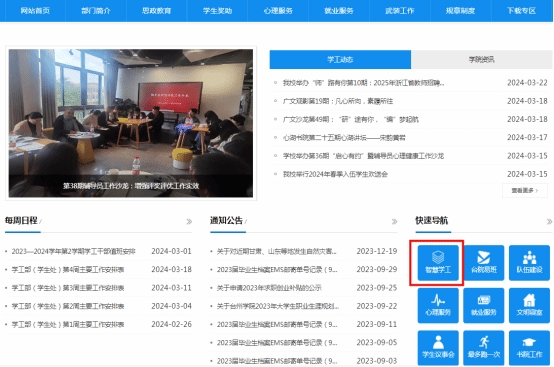Expand 快速导航 with its double-arrow icon
554x367 pixels.
[x=549, y=221]
